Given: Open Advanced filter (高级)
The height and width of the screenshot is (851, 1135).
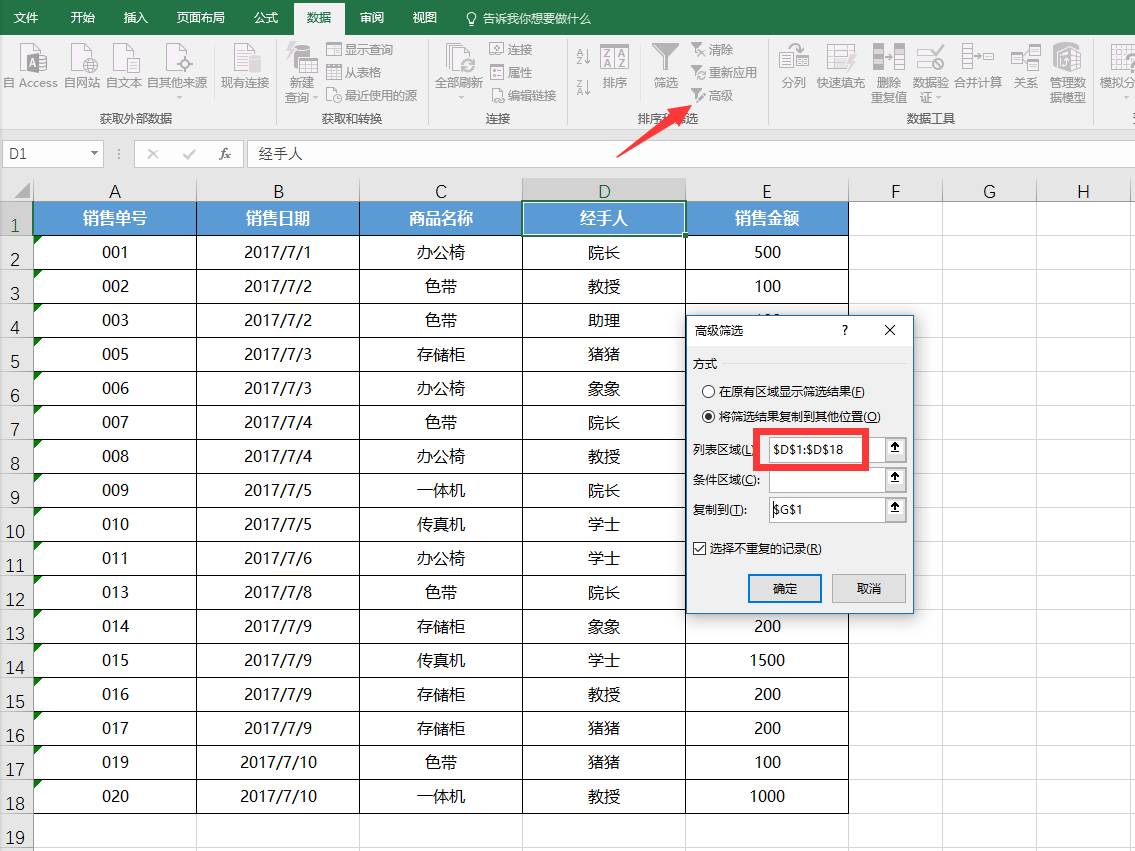Looking at the screenshot, I should click(x=712, y=96).
